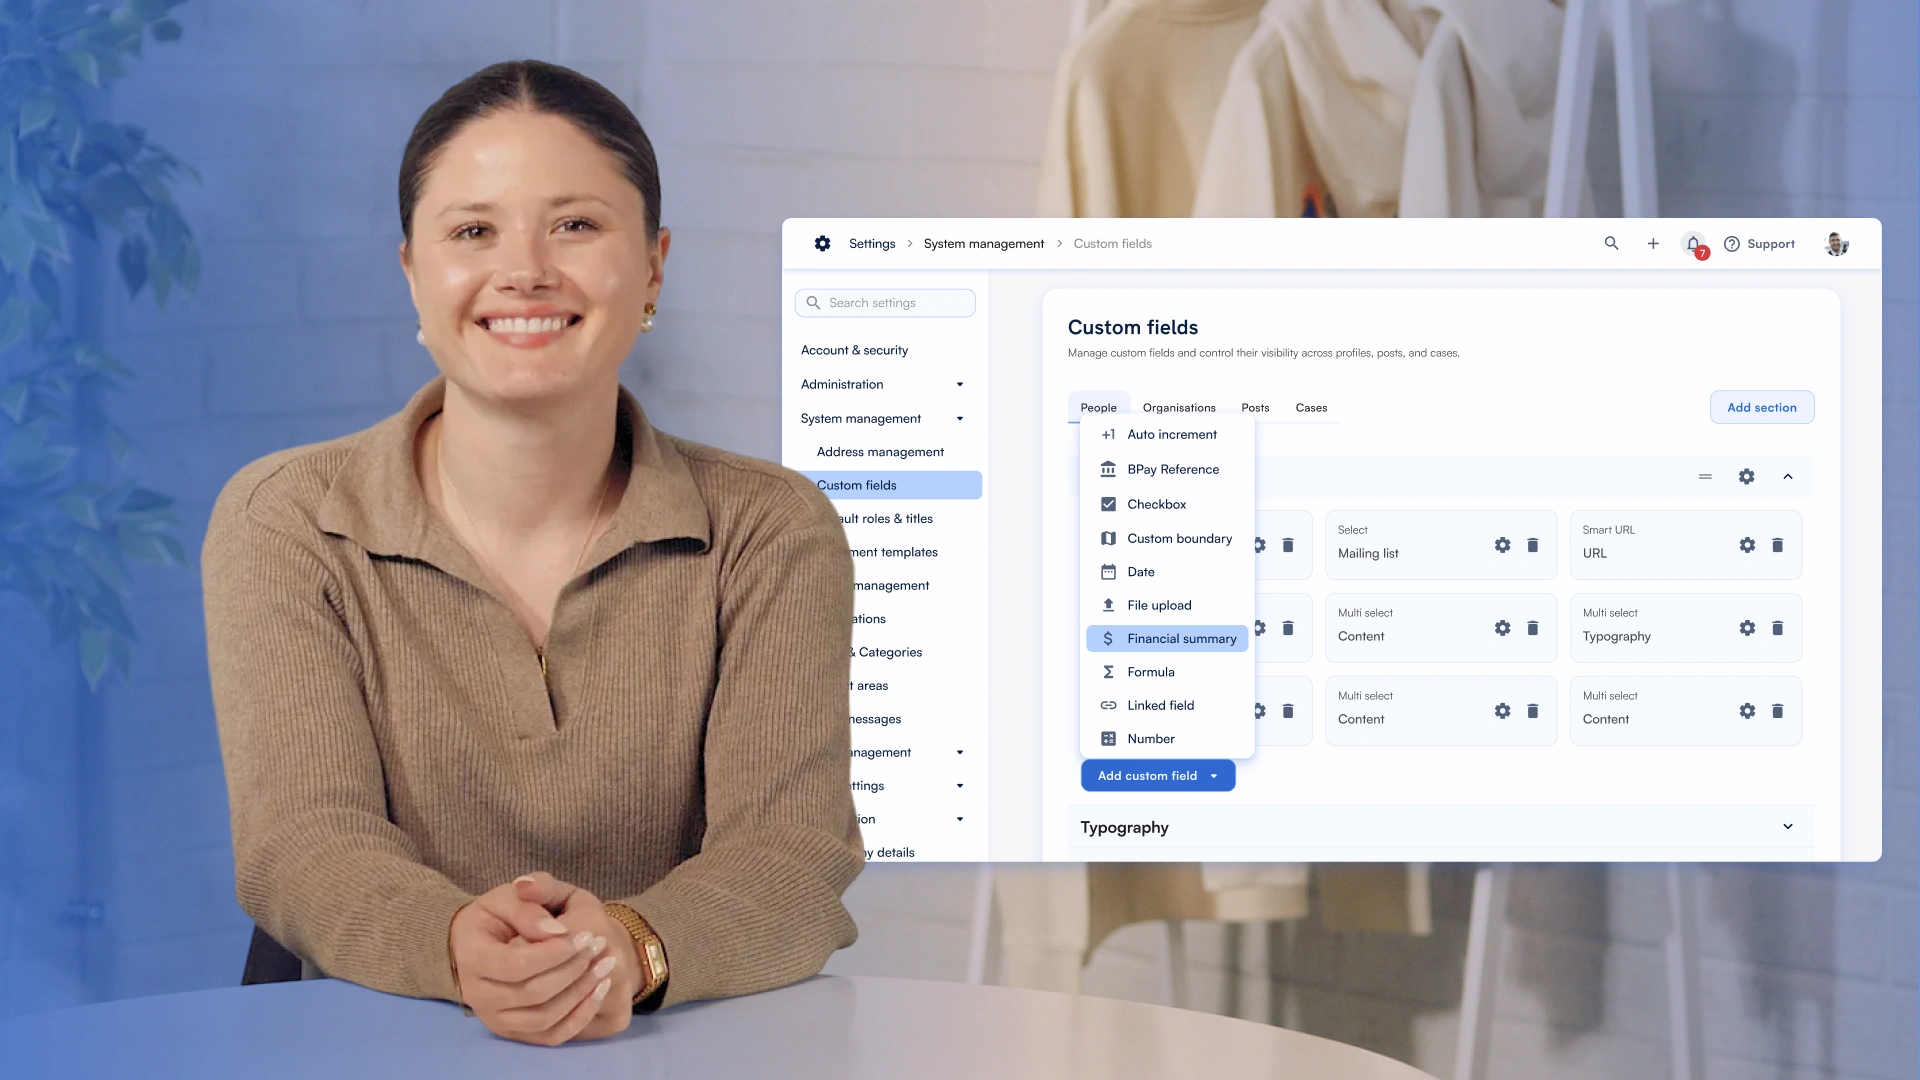Open the notifications bell with badge

click(1694, 244)
